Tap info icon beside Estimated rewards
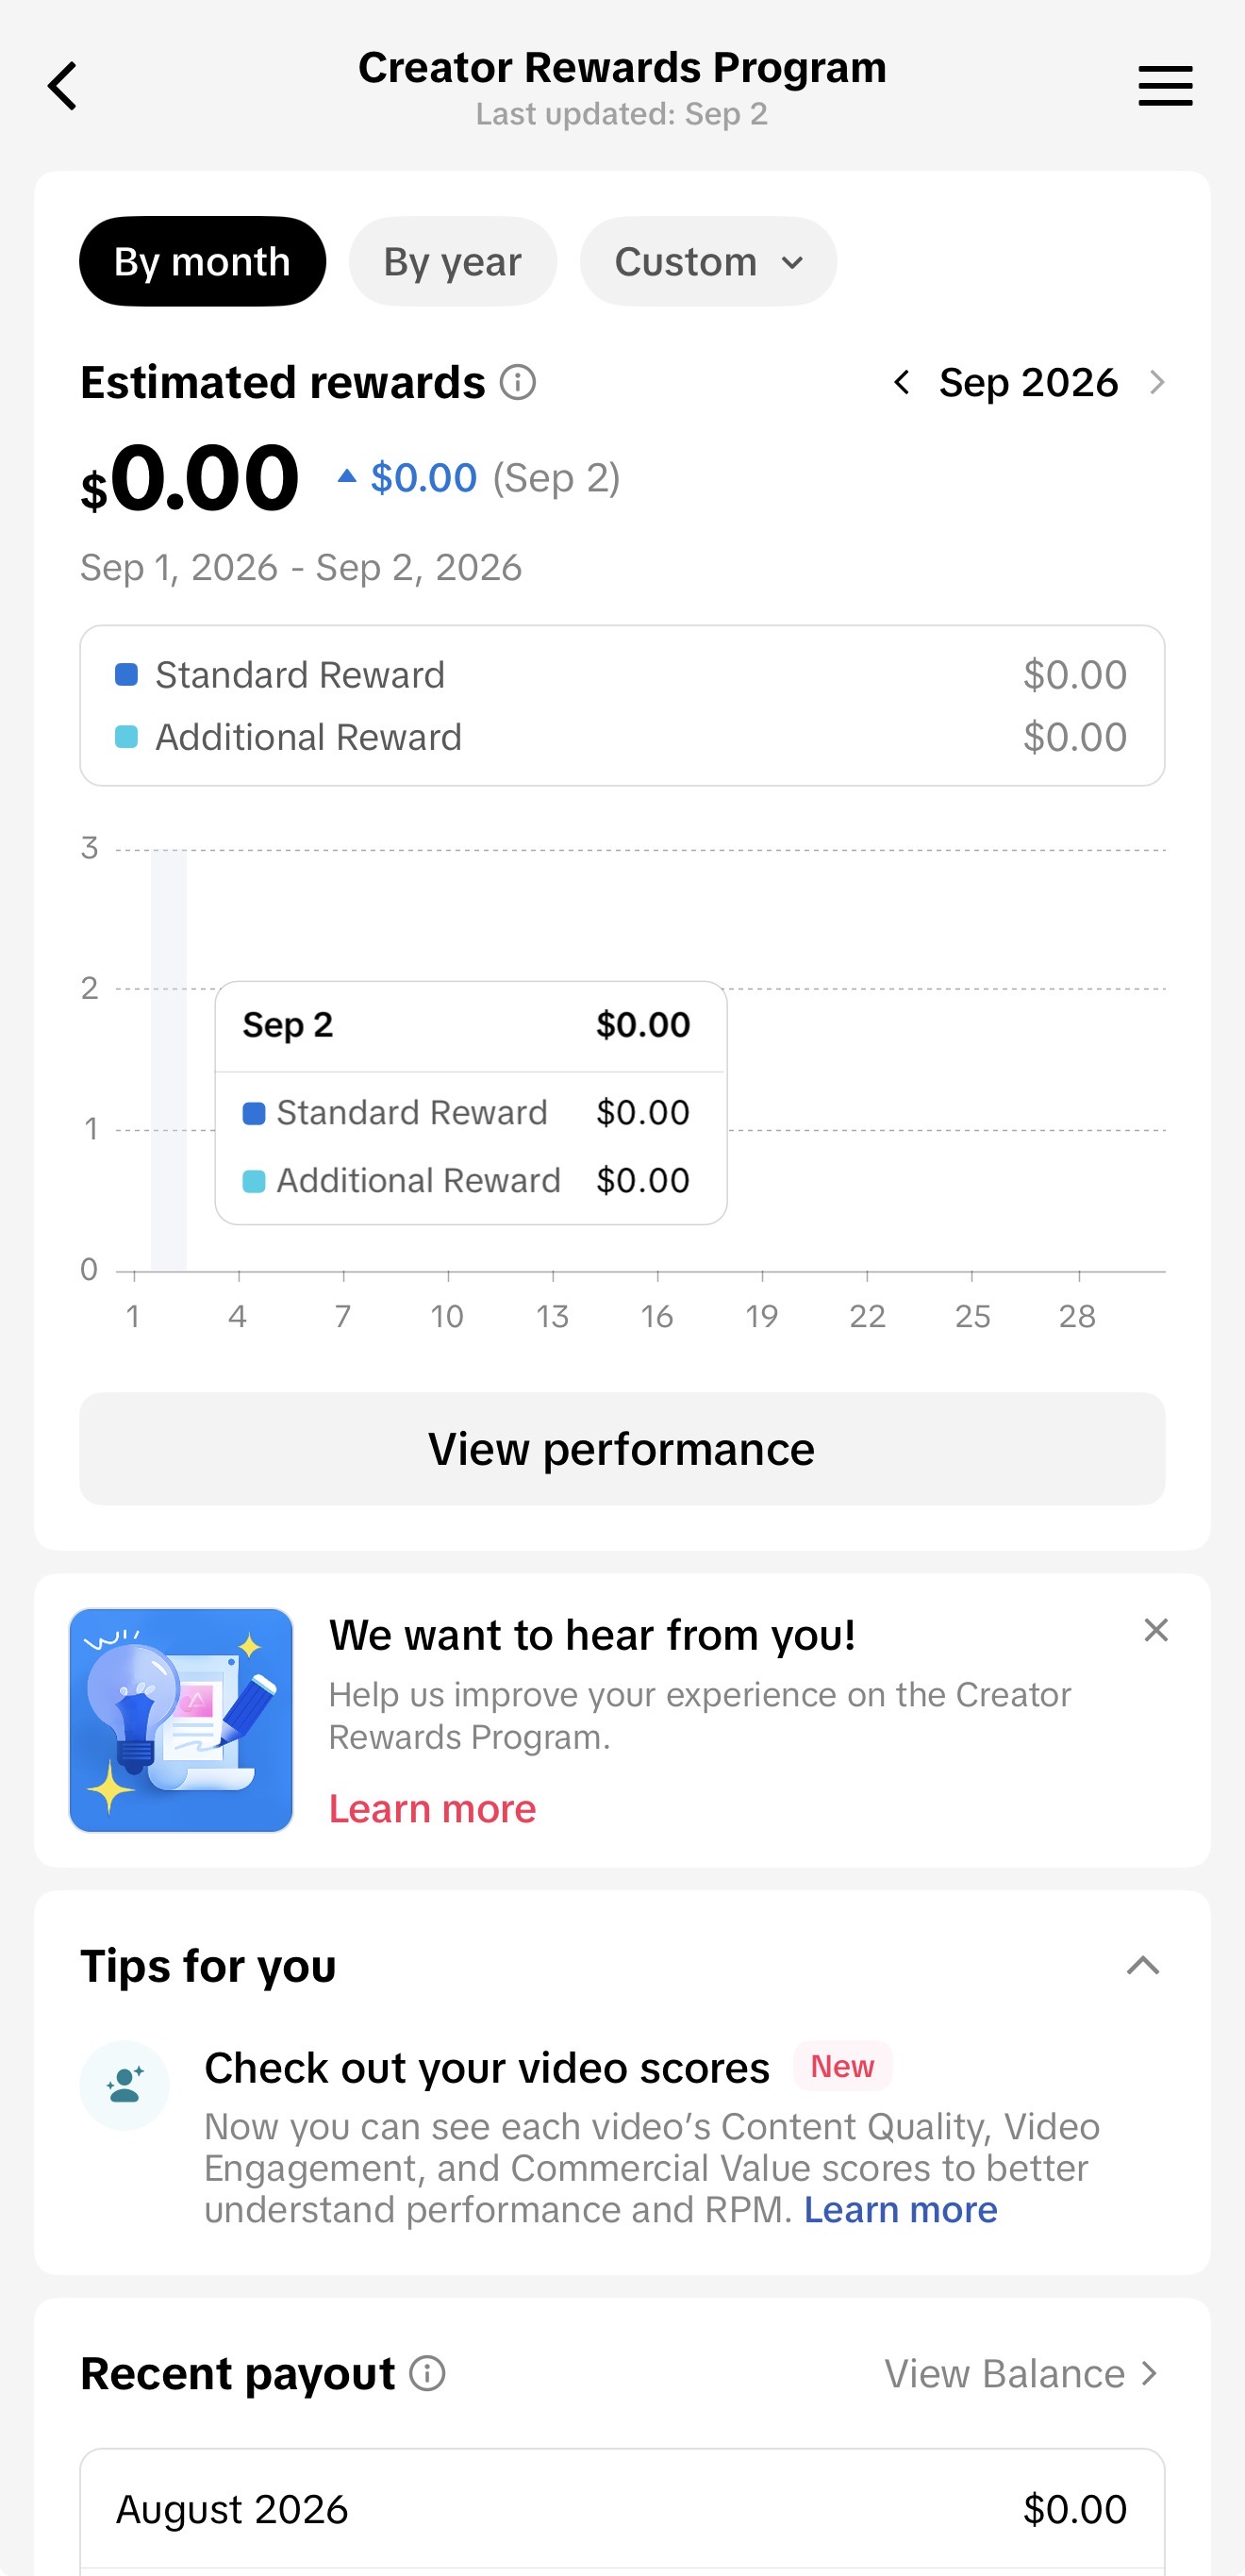The height and width of the screenshot is (2576, 1245). coord(518,382)
